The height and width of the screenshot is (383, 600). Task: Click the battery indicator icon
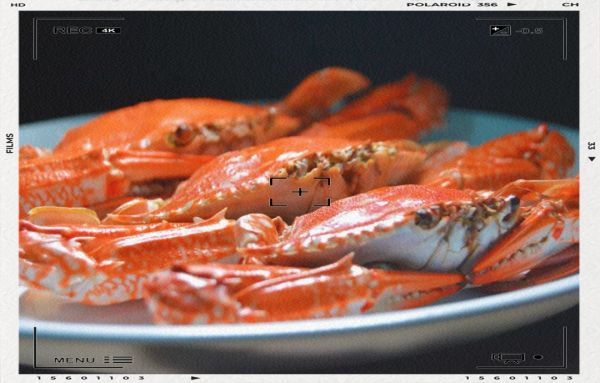tap(509, 358)
